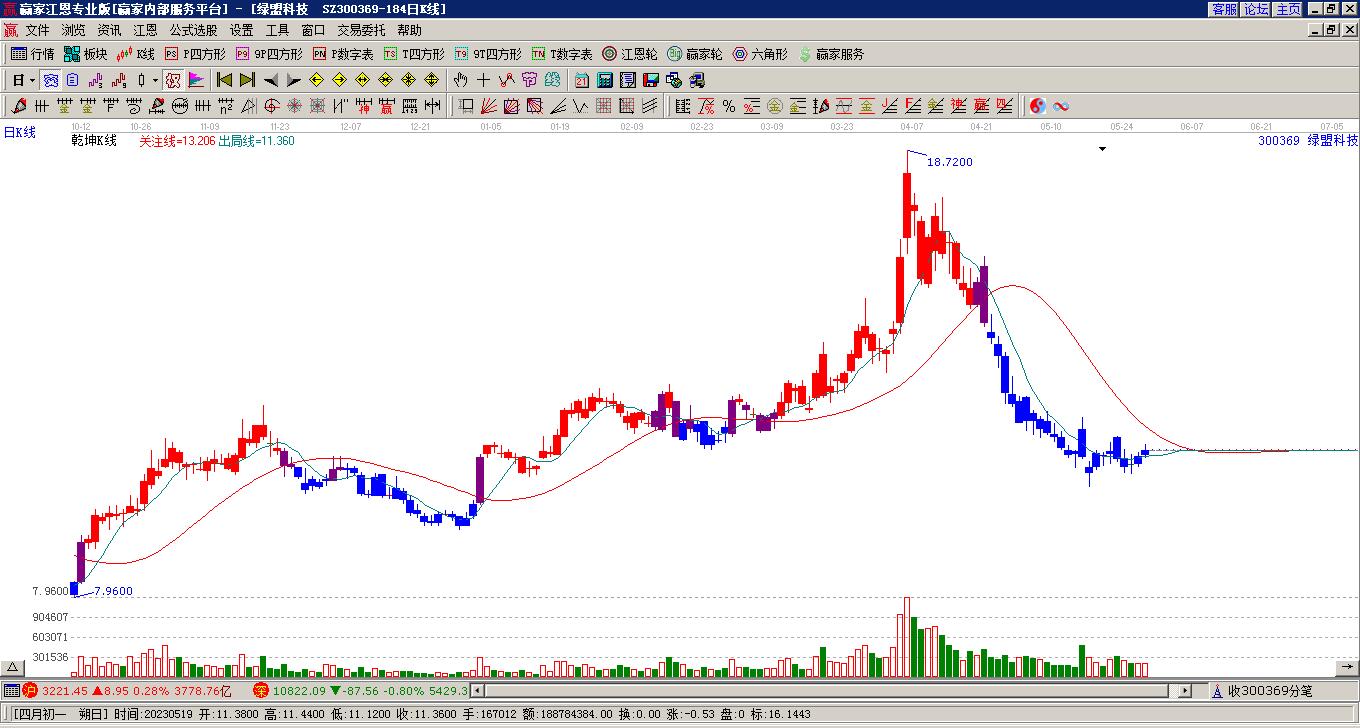Open the 浏览 menu
Screen dimensions: 1360x728
pos(73,31)
